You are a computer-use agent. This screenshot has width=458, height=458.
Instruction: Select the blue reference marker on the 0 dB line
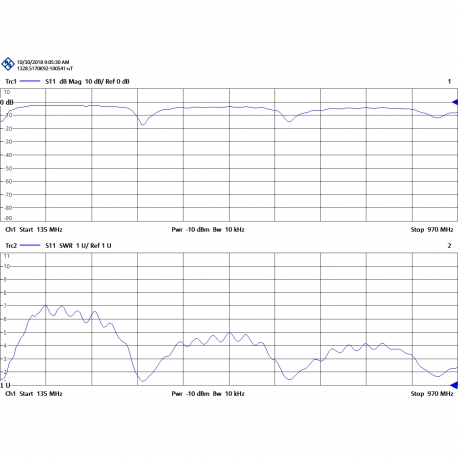pyautogui.click(x=455, y=102)
